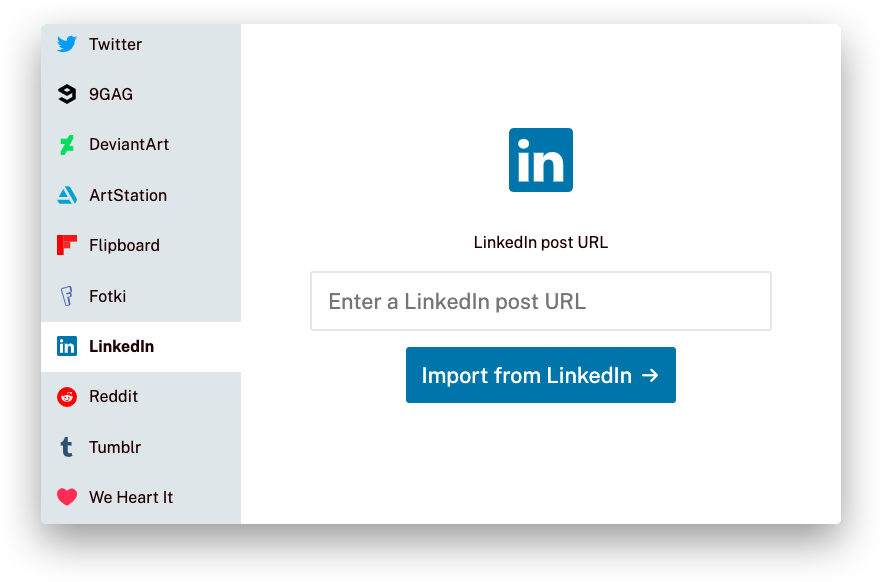
Task: Switch to the 9GAG source tab
Action: tap(141, 94)
